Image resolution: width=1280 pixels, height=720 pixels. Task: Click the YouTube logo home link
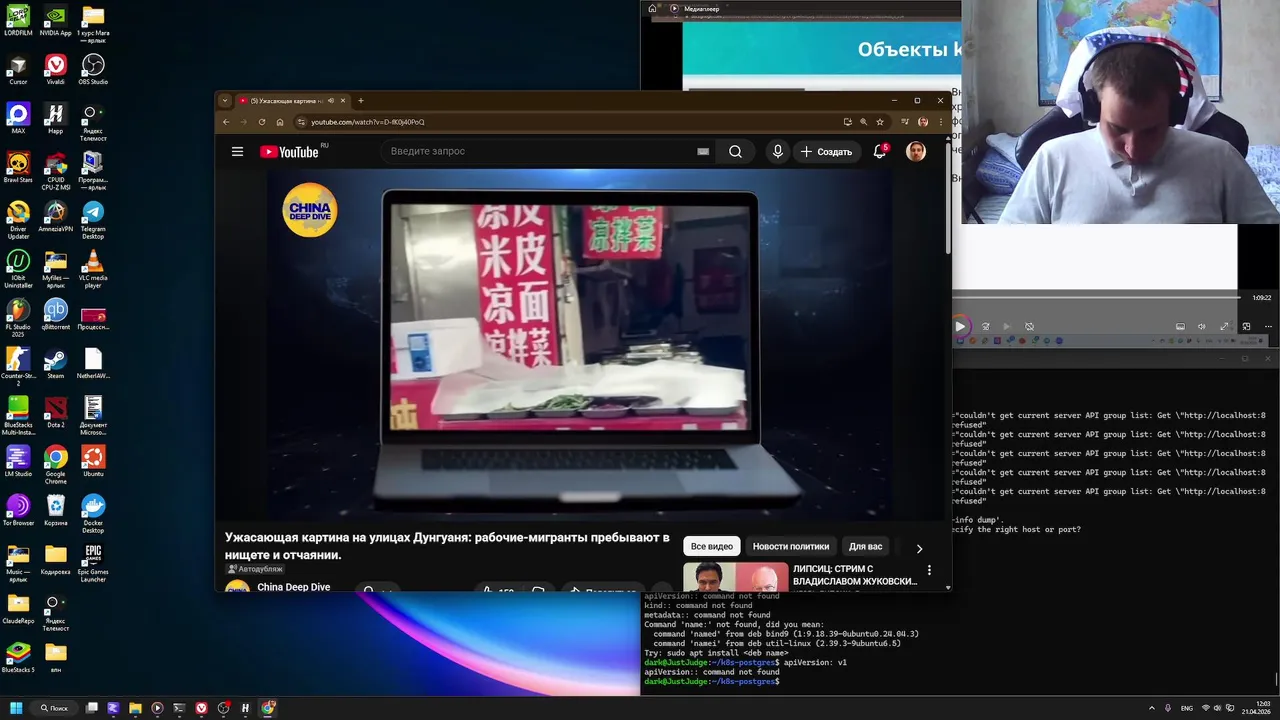pyautogui.click(x=289, y=152)
